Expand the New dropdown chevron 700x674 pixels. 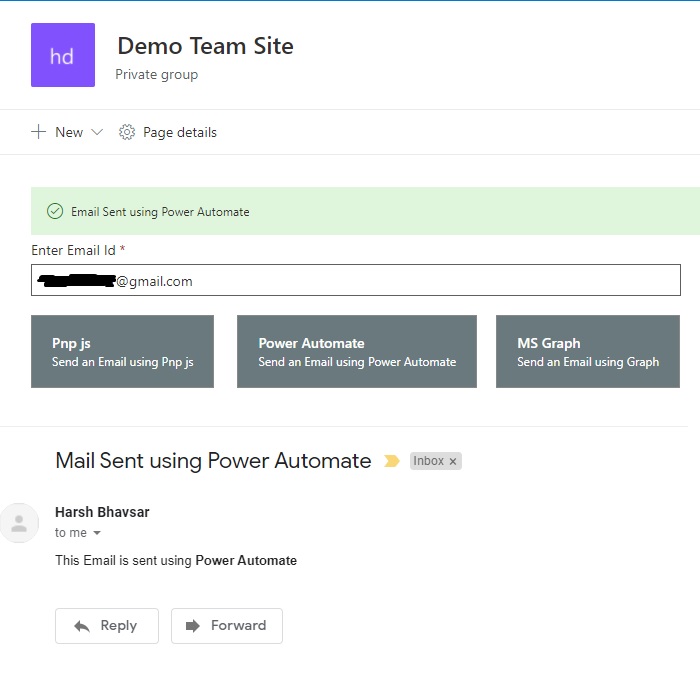pos(97,132)
